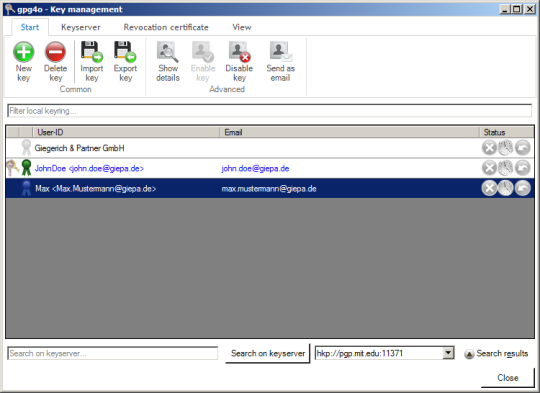The width and height of the screenshot is (540, 393).
Task: Click the gpg4o key icon in the title bar
Action: [x=10, y=9]
